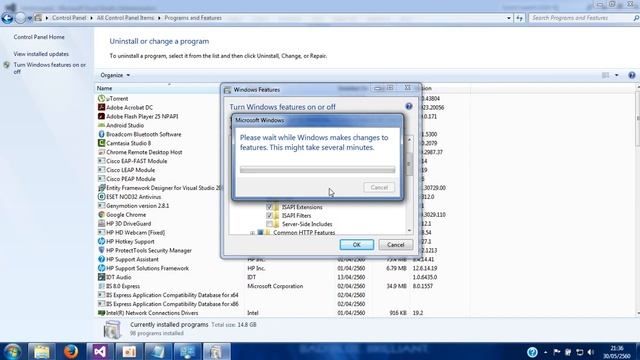Click the HP Support Assistant icon

(x=101, y=259)
